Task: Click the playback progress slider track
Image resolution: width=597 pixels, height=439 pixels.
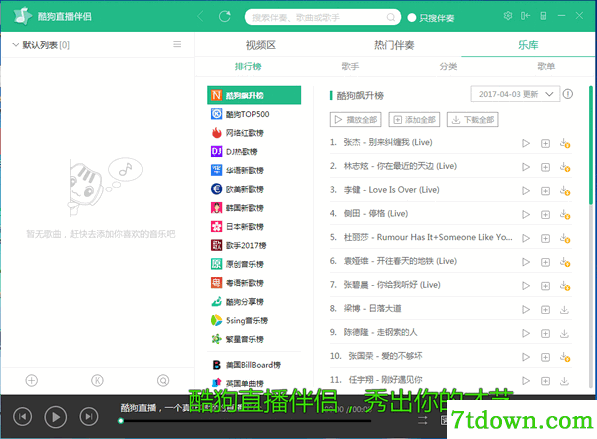Action: (246, 421)
